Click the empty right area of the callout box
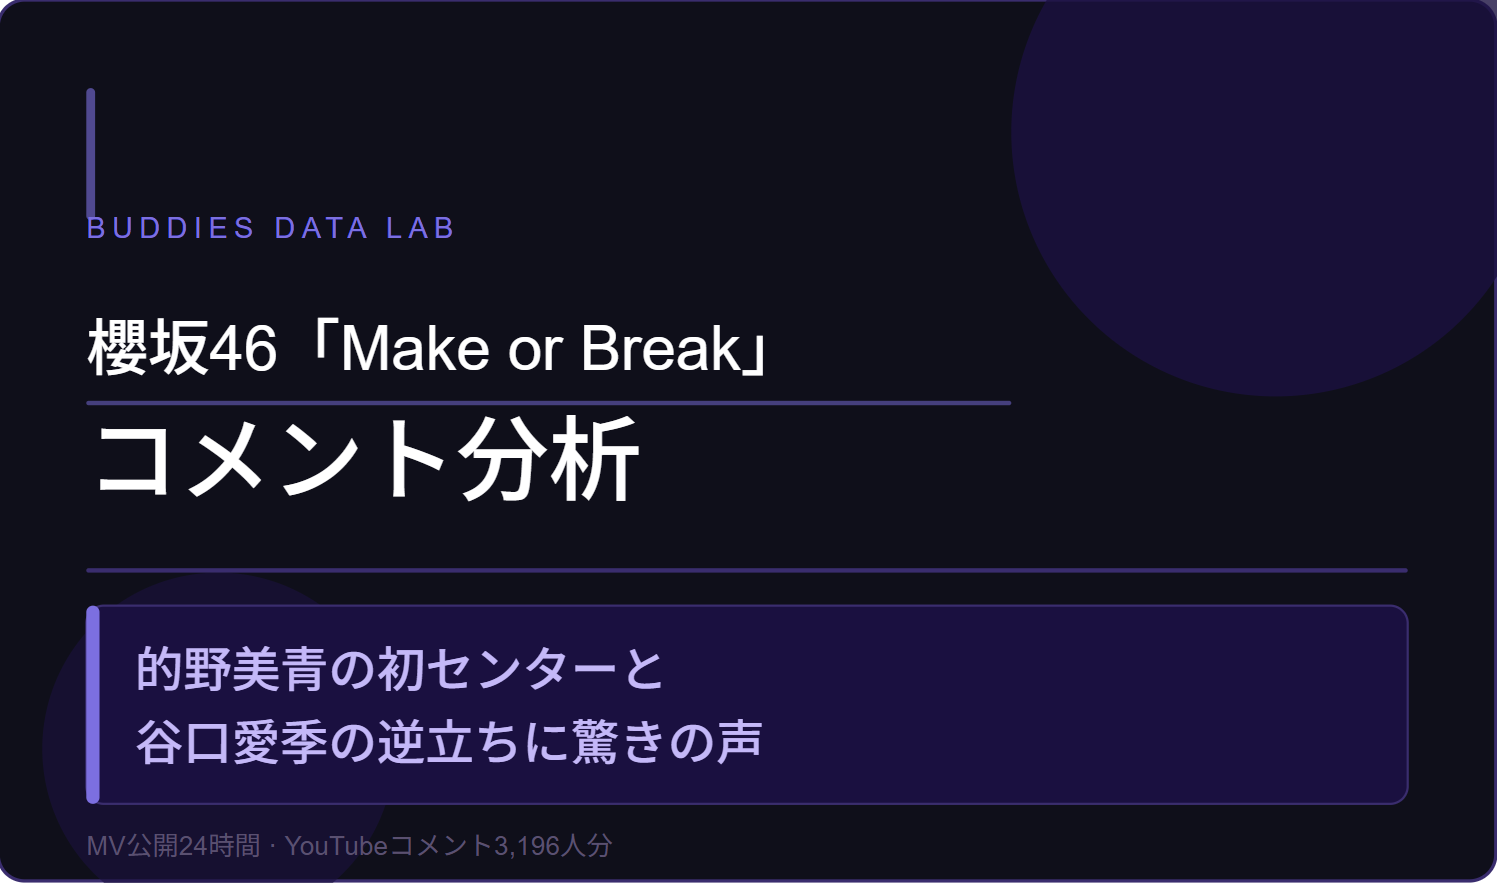1497x883 pixels. coord(1100,704)
